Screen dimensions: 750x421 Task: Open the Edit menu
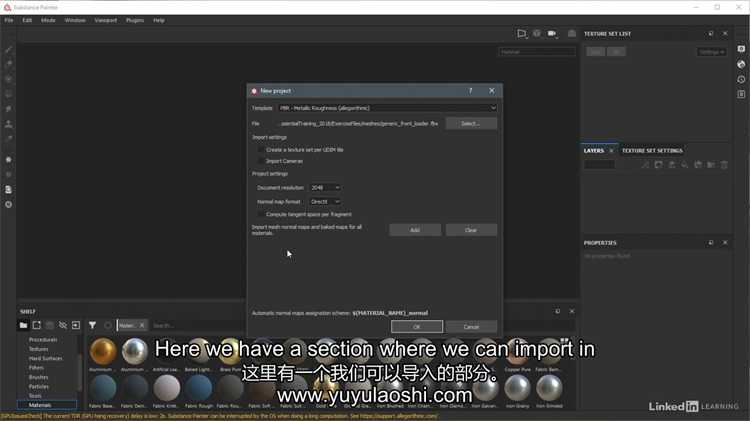coord(27,20)
